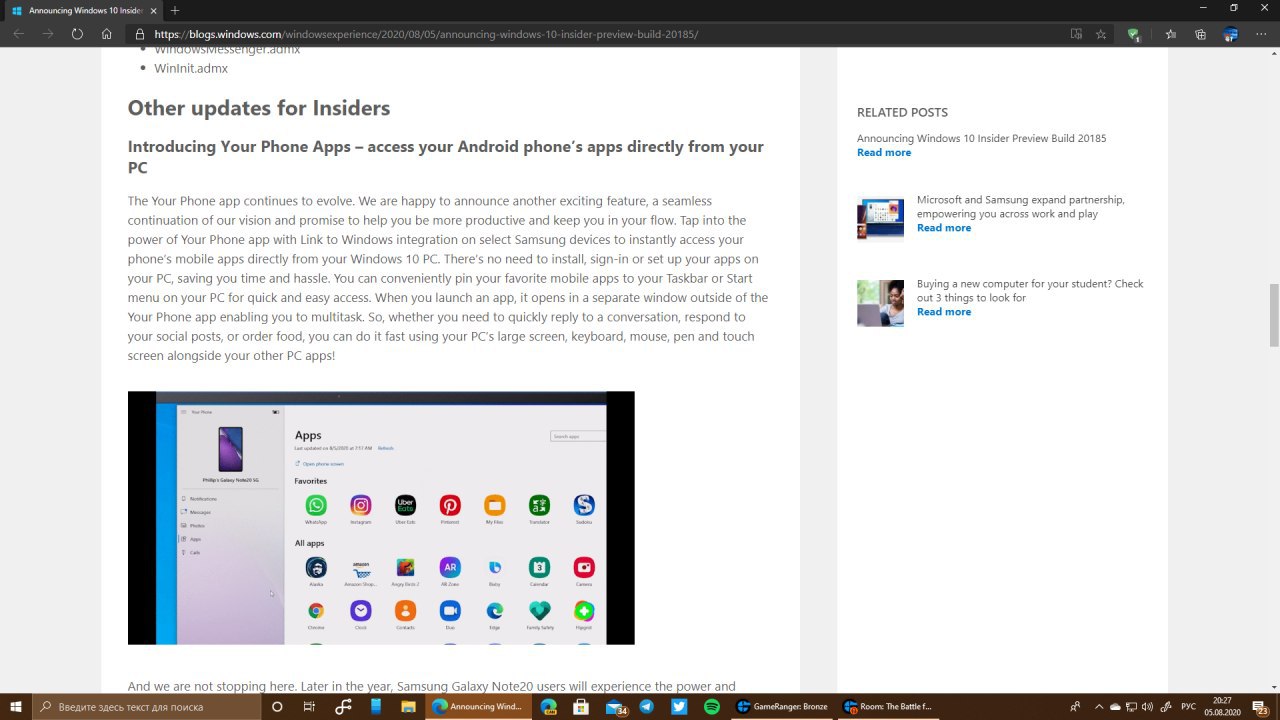The width and height of the screenshot is (1280, 720).
Task: View site security lock info
Action: click(141, 34)
